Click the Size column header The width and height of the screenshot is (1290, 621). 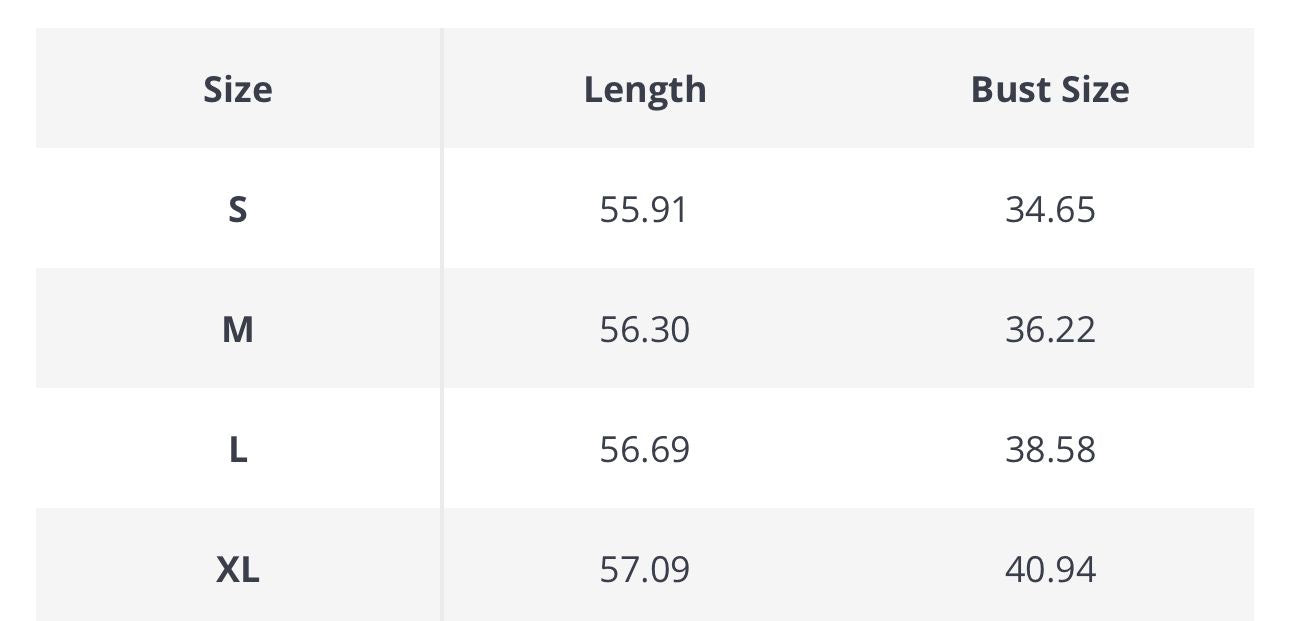point(237,90)
